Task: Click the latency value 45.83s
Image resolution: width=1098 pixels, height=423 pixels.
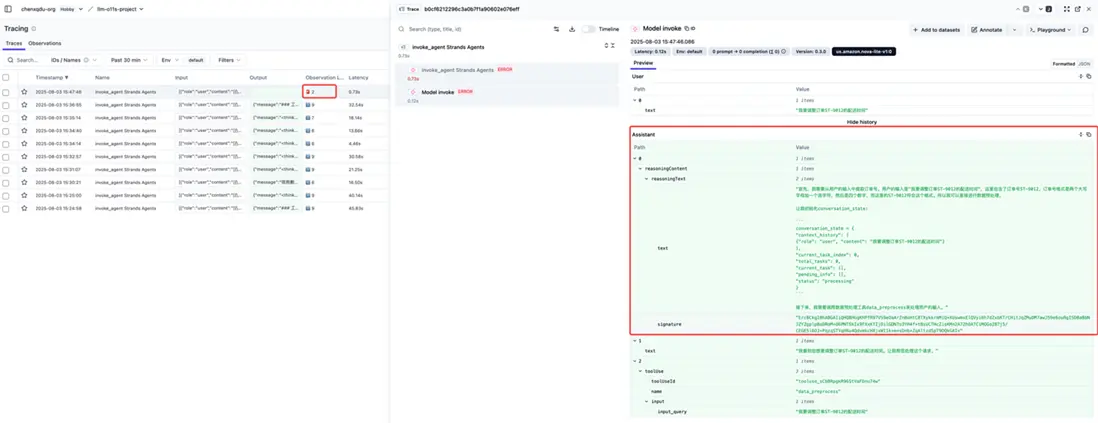Action: tap(357, 209)
